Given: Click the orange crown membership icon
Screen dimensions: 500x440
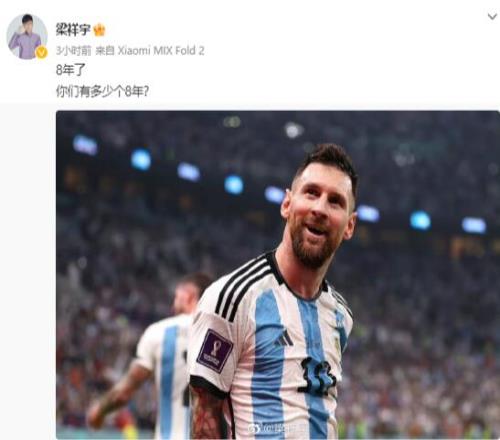Looking at the screenshot, I should tap(99, 30).
